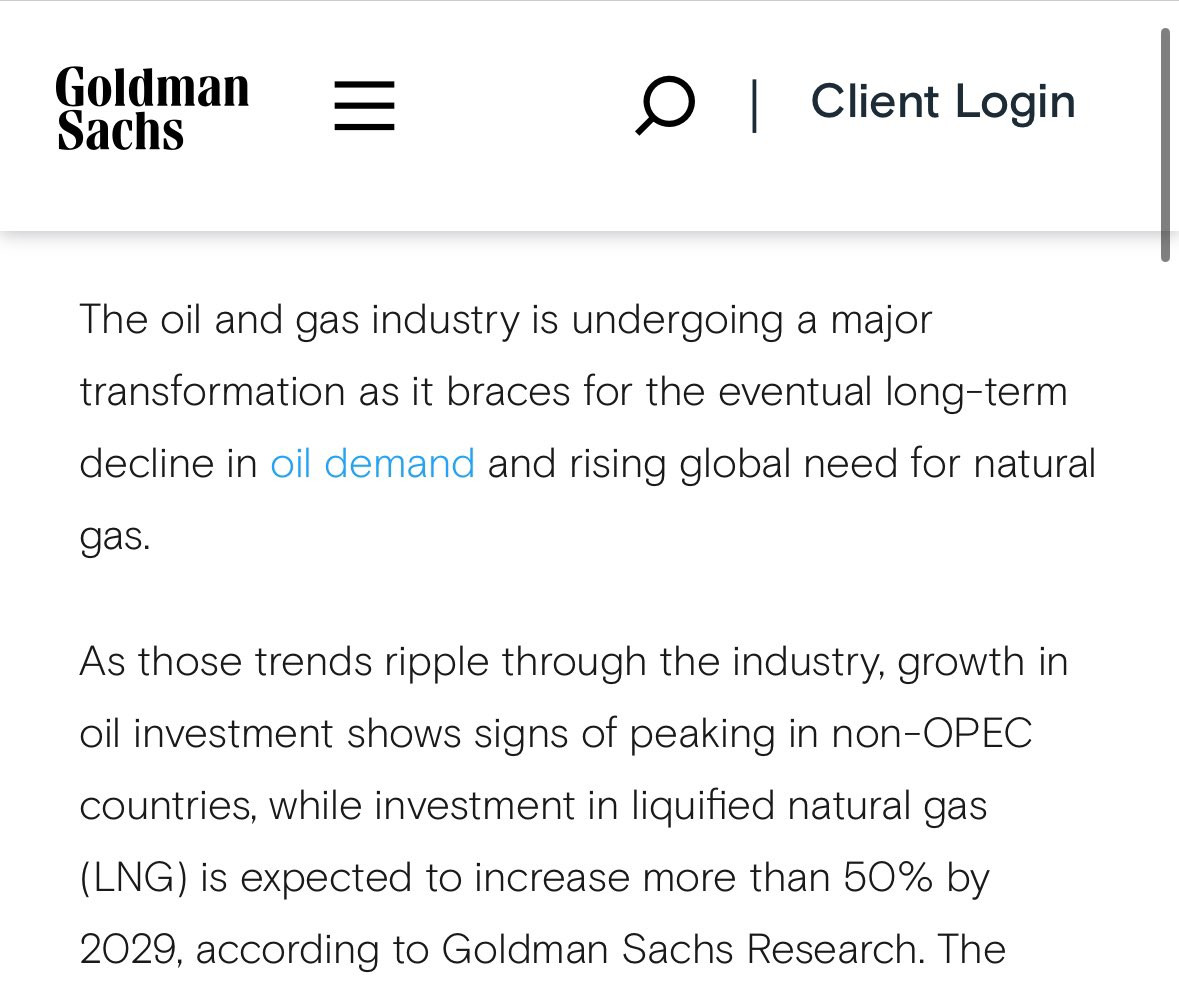
Task: Click the word "Sachs" in the logo
Action: [x=120, y=131]
